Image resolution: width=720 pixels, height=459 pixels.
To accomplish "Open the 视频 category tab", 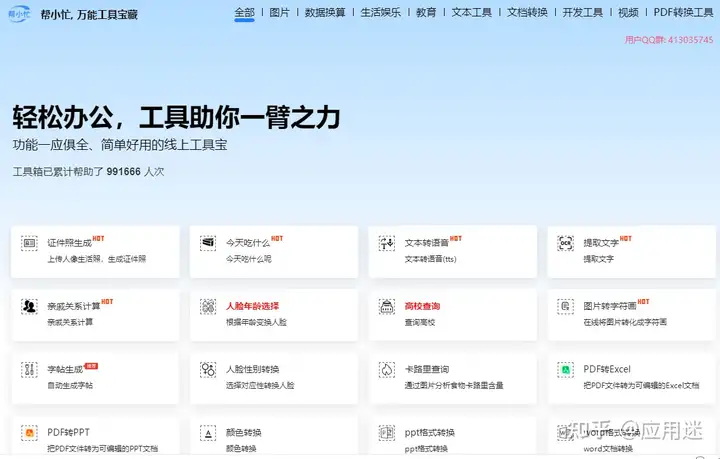I will [628, 12].
